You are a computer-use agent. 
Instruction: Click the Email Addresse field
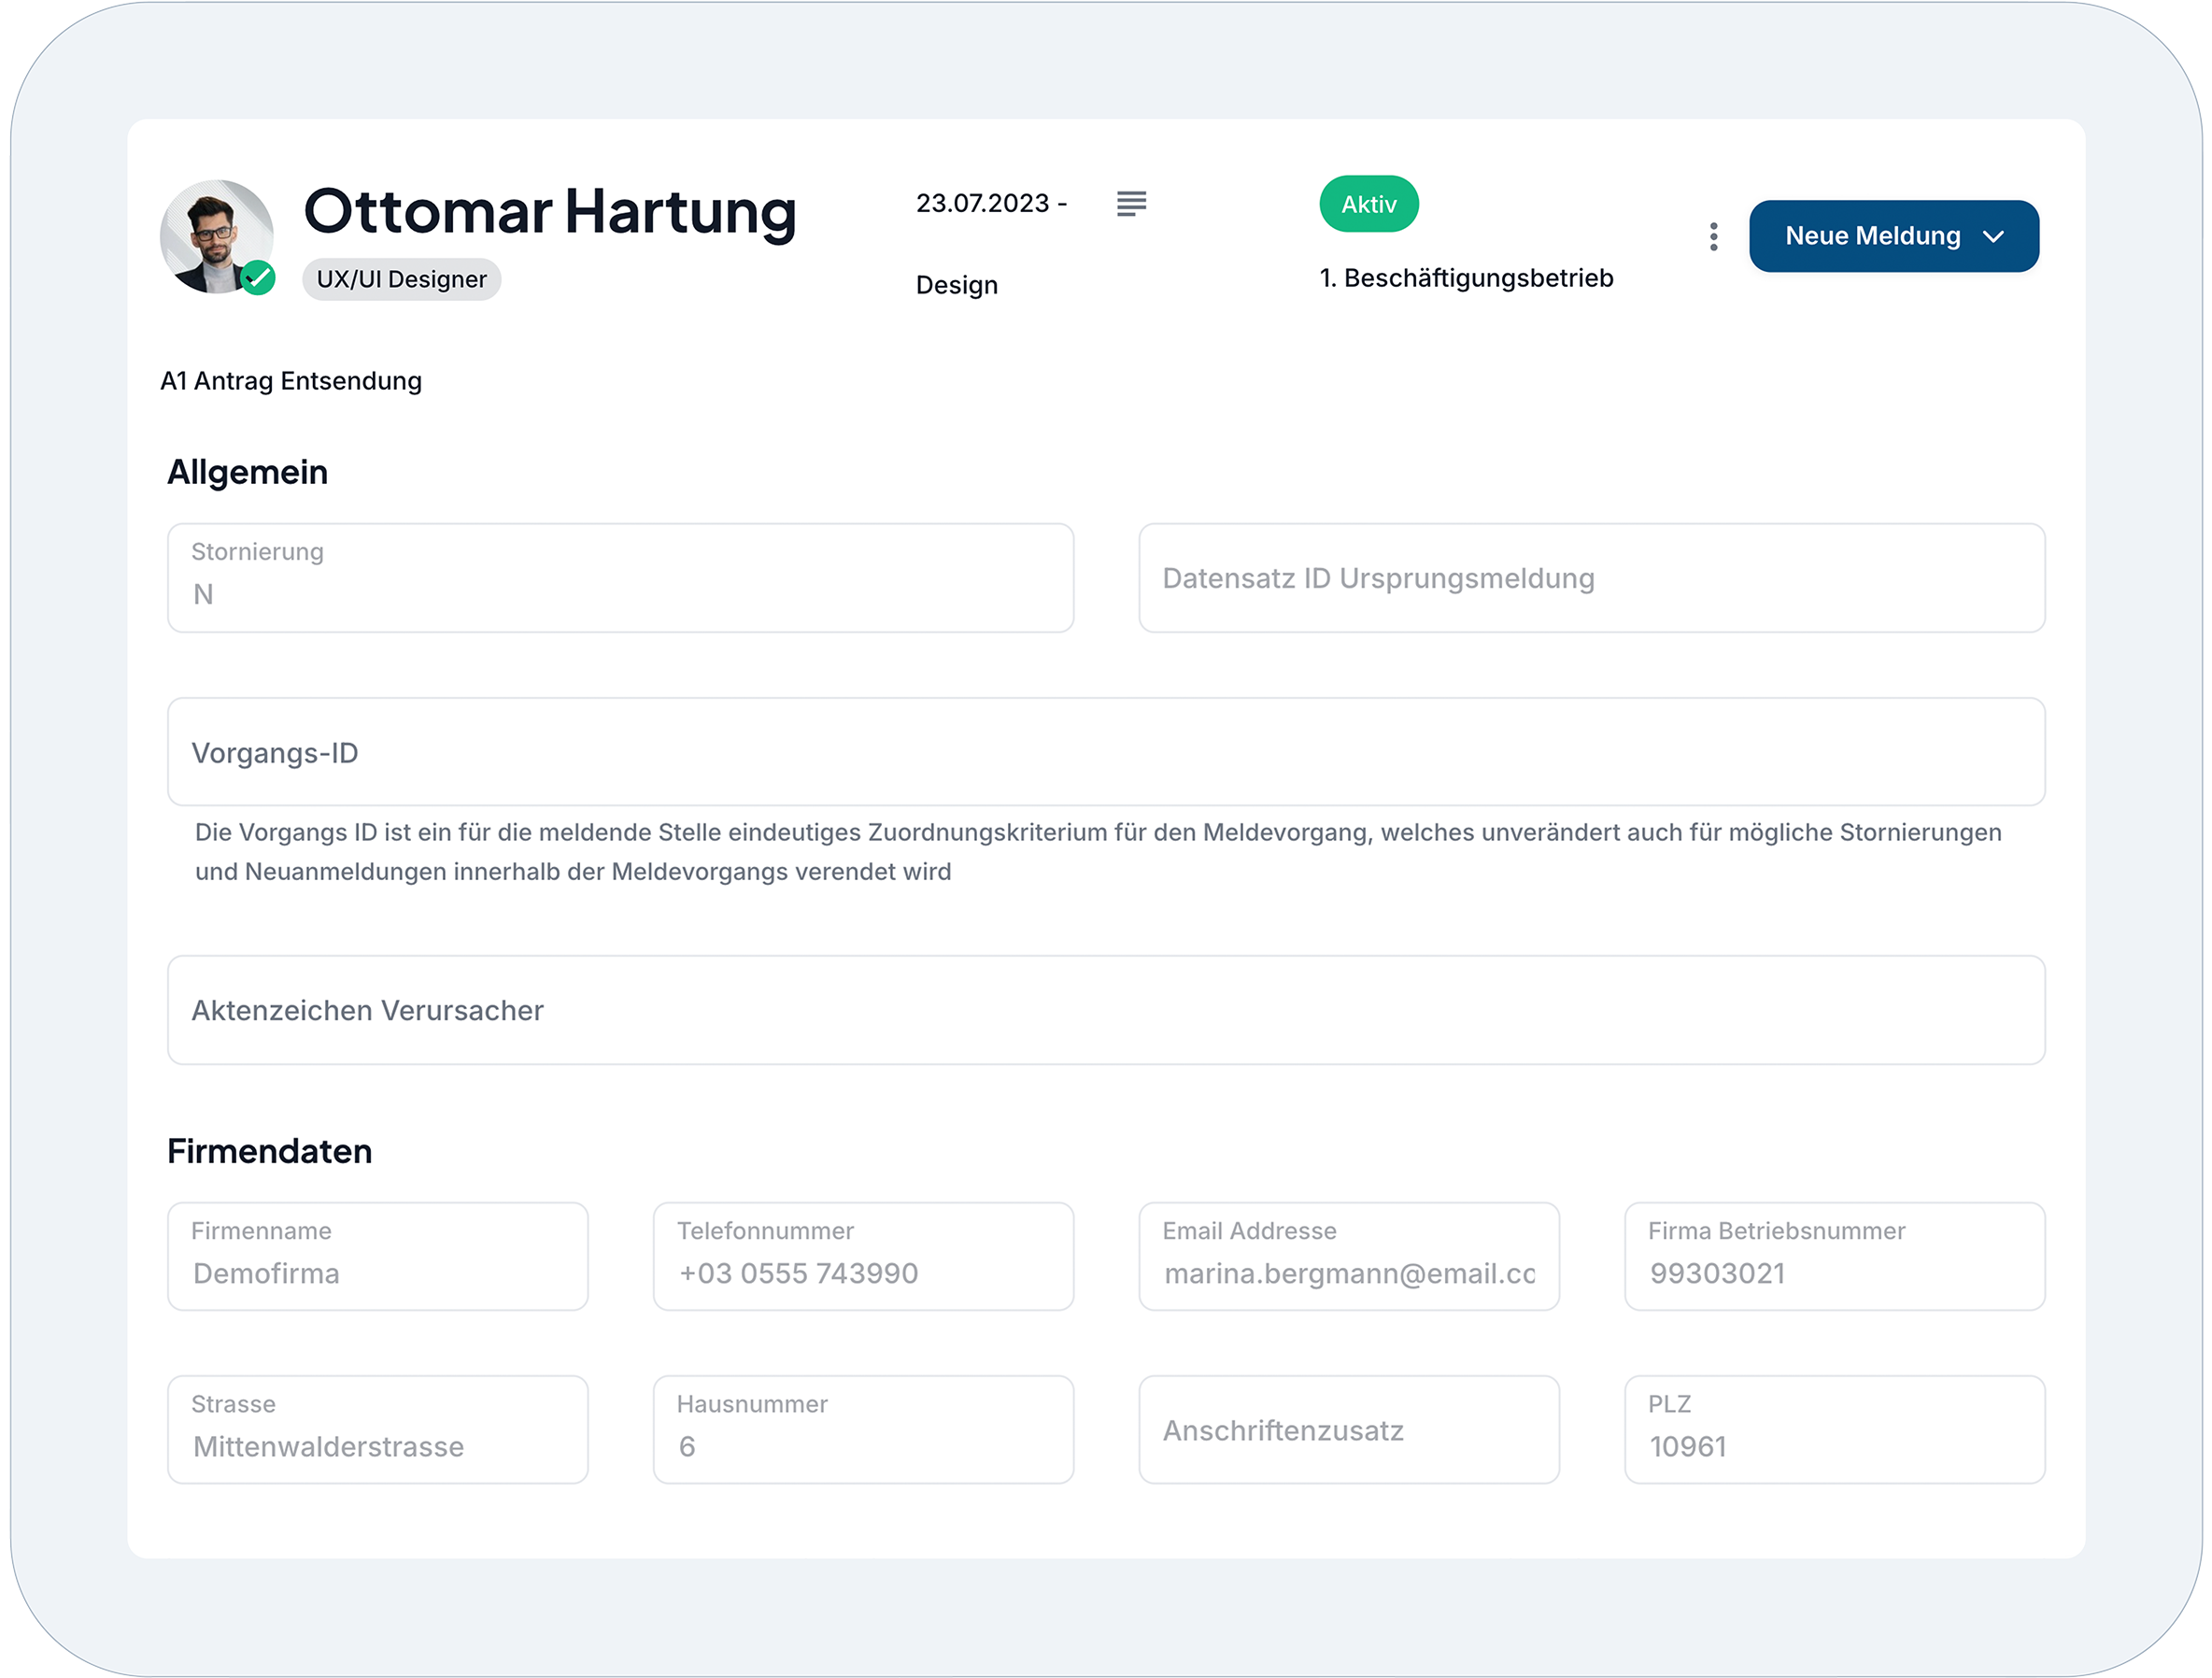click(1349, 1256)
